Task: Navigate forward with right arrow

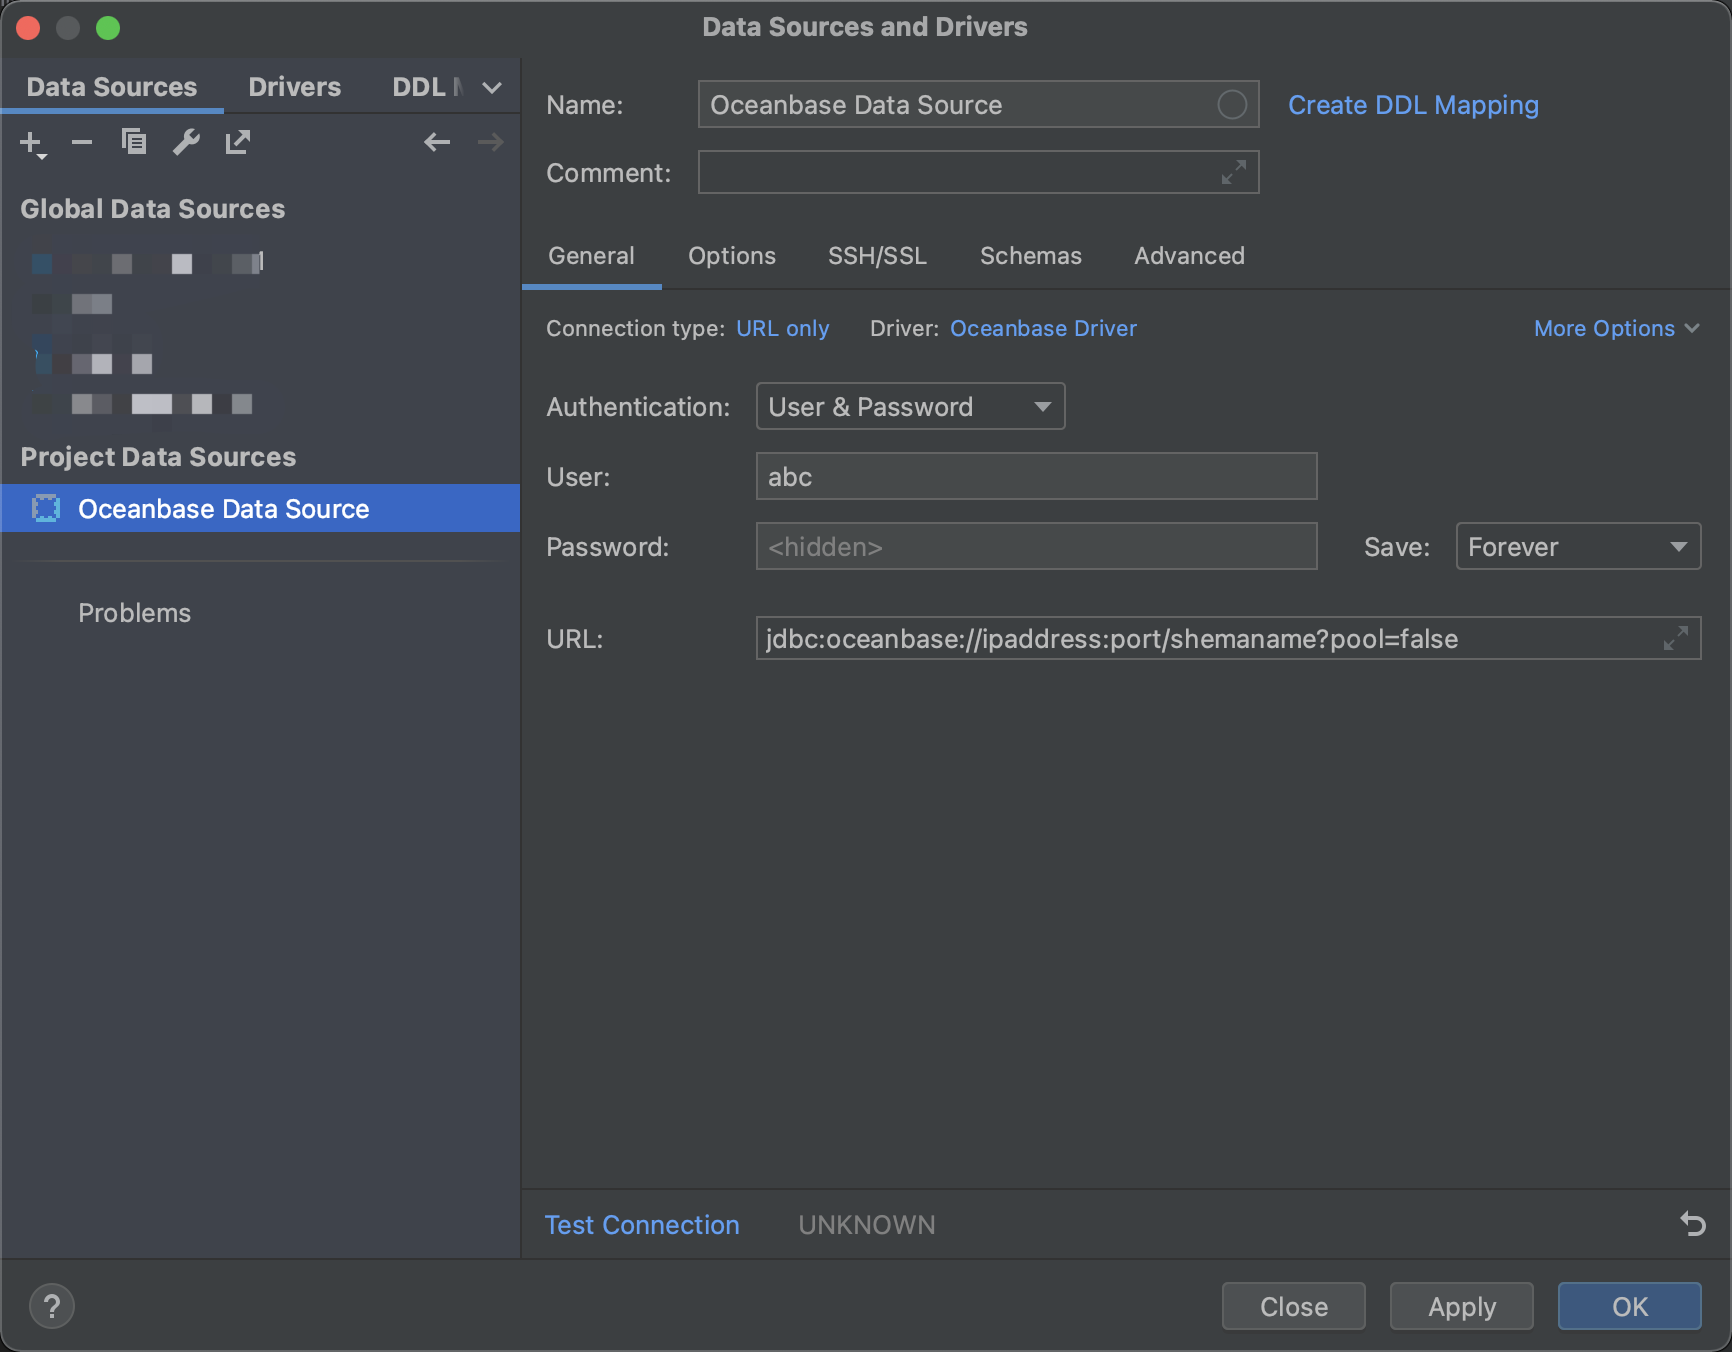Action: pos(490,142)
